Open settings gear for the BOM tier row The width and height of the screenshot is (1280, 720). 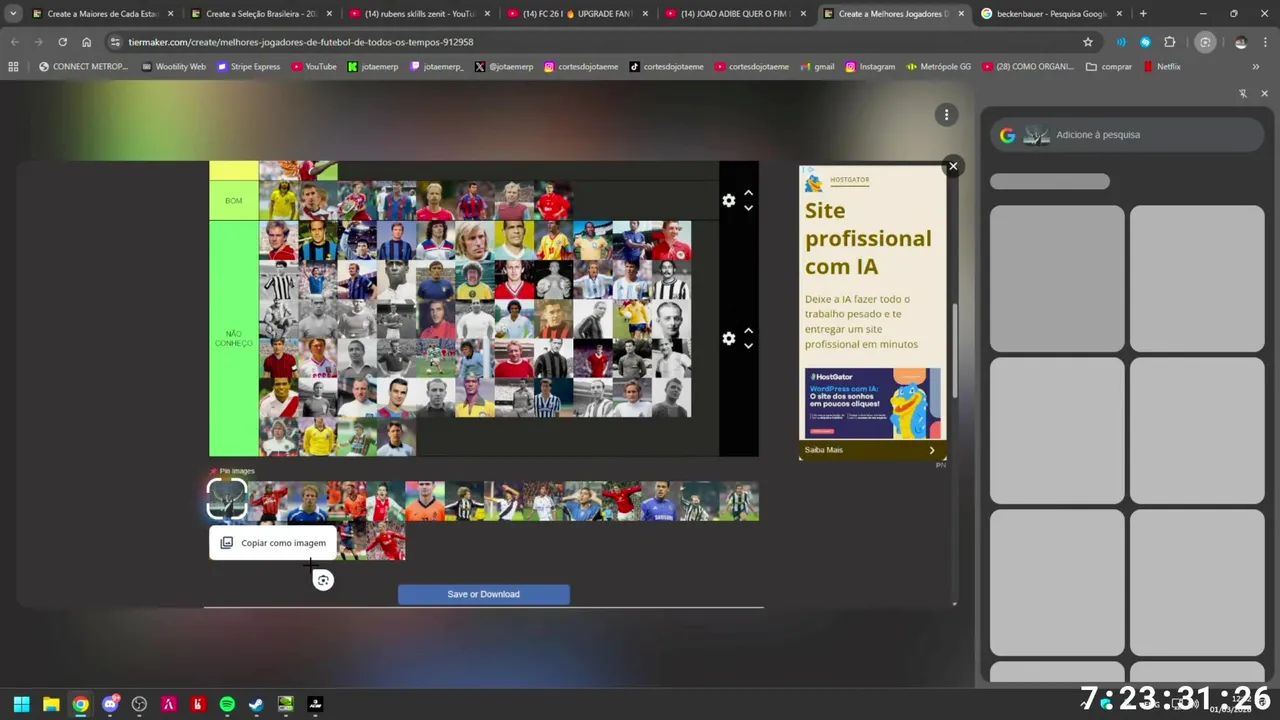[729, 201]
